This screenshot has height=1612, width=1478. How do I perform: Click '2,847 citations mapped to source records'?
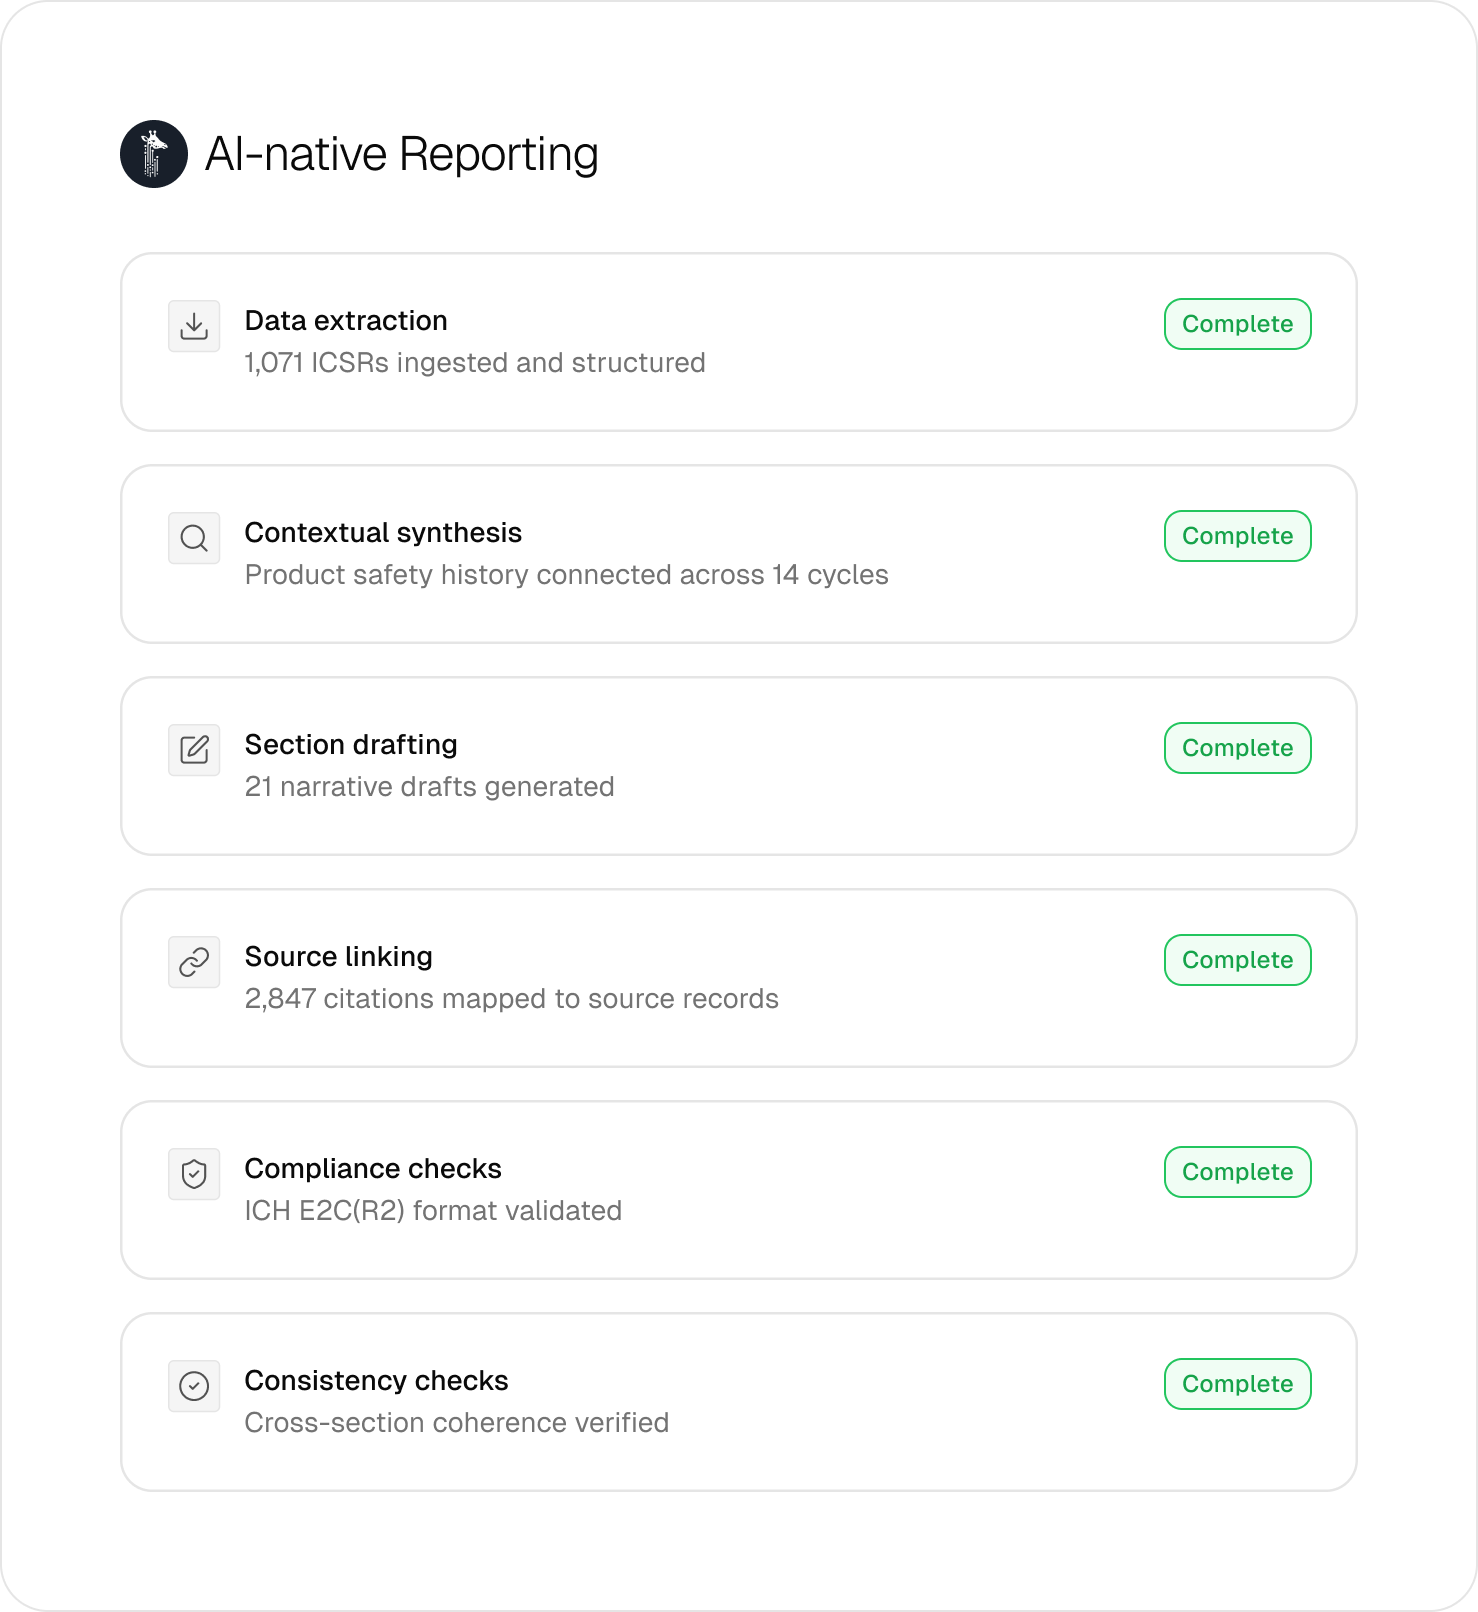click(x=512, y=999)
